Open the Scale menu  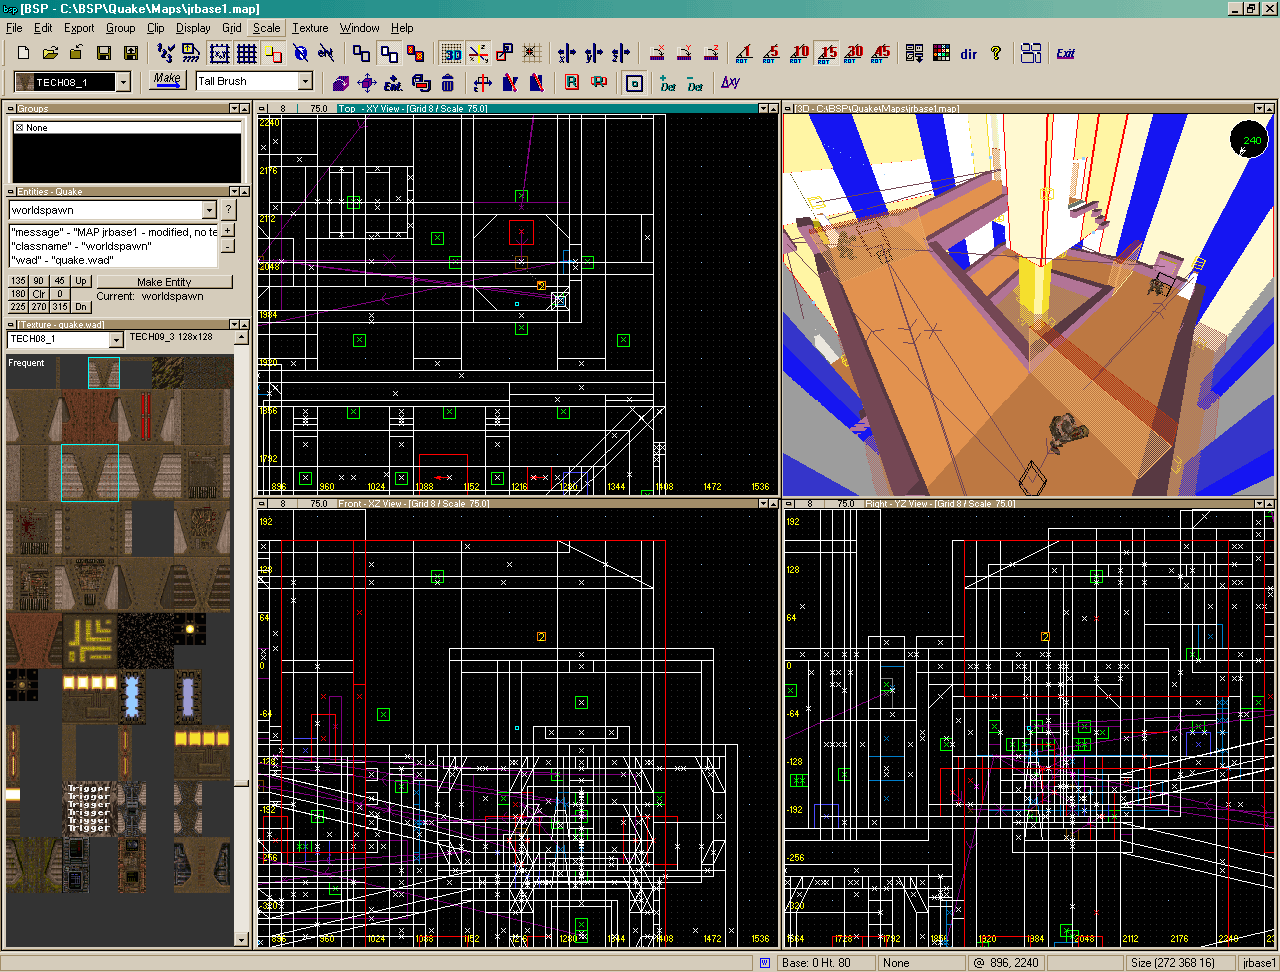(266, 28)
